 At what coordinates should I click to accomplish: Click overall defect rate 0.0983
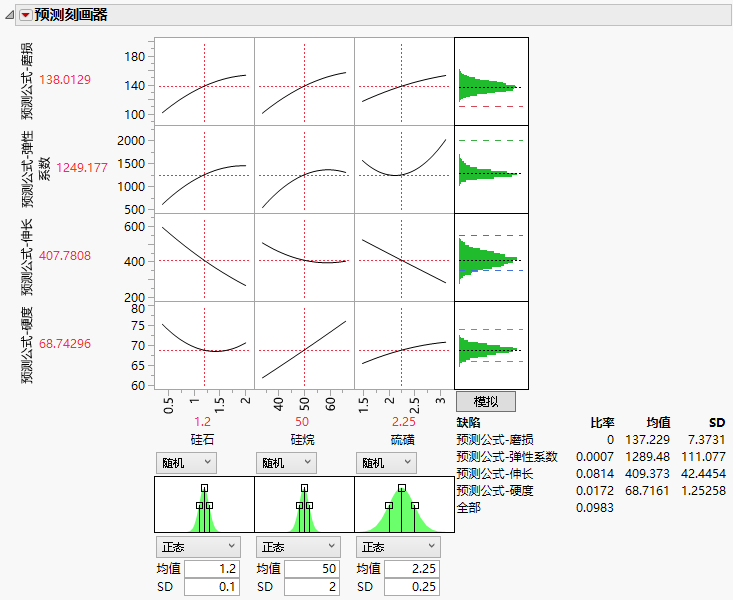point(595,508)
